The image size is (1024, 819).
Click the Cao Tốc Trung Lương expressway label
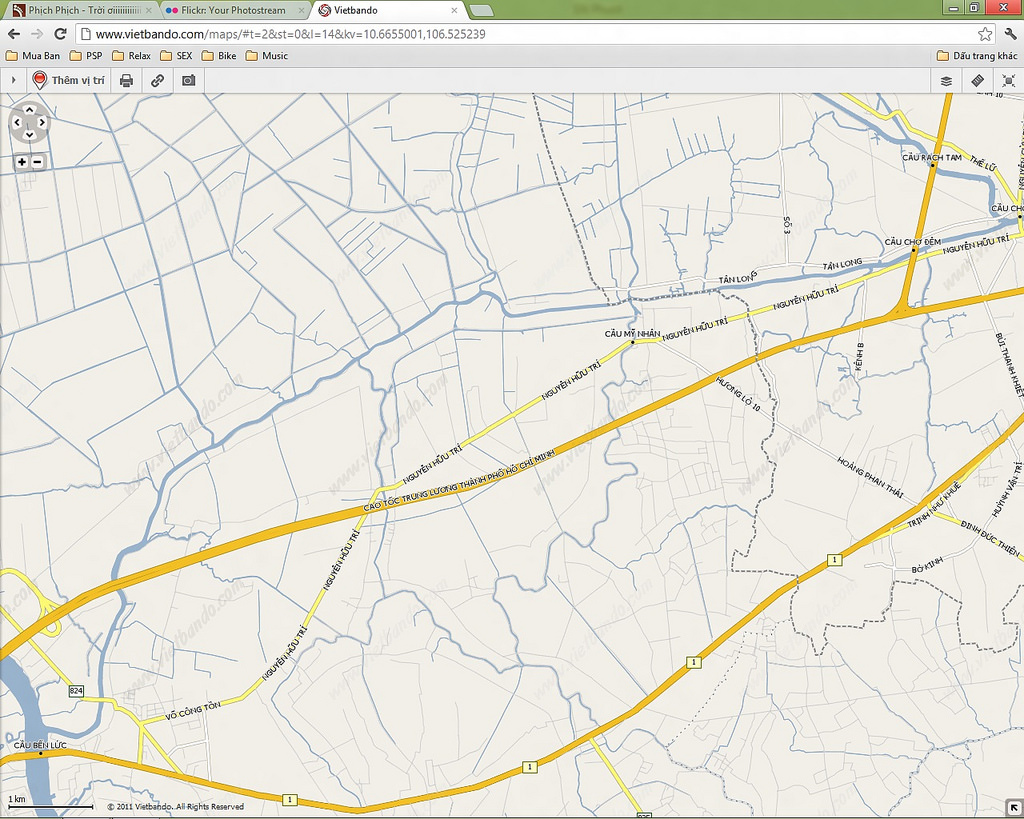pyautogui.click(x=459, y=479)
